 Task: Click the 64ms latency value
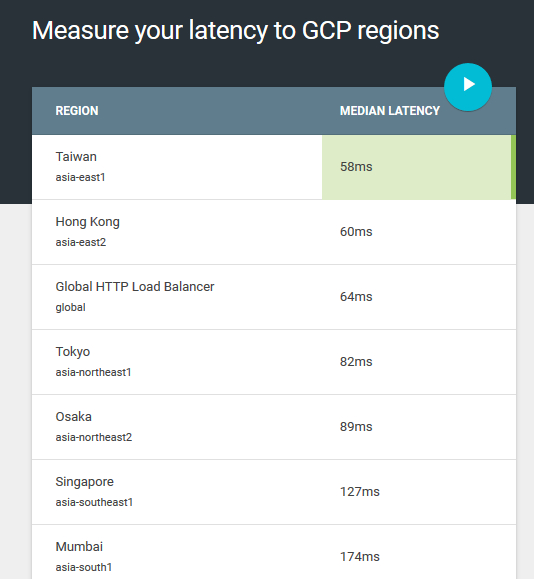356,297
